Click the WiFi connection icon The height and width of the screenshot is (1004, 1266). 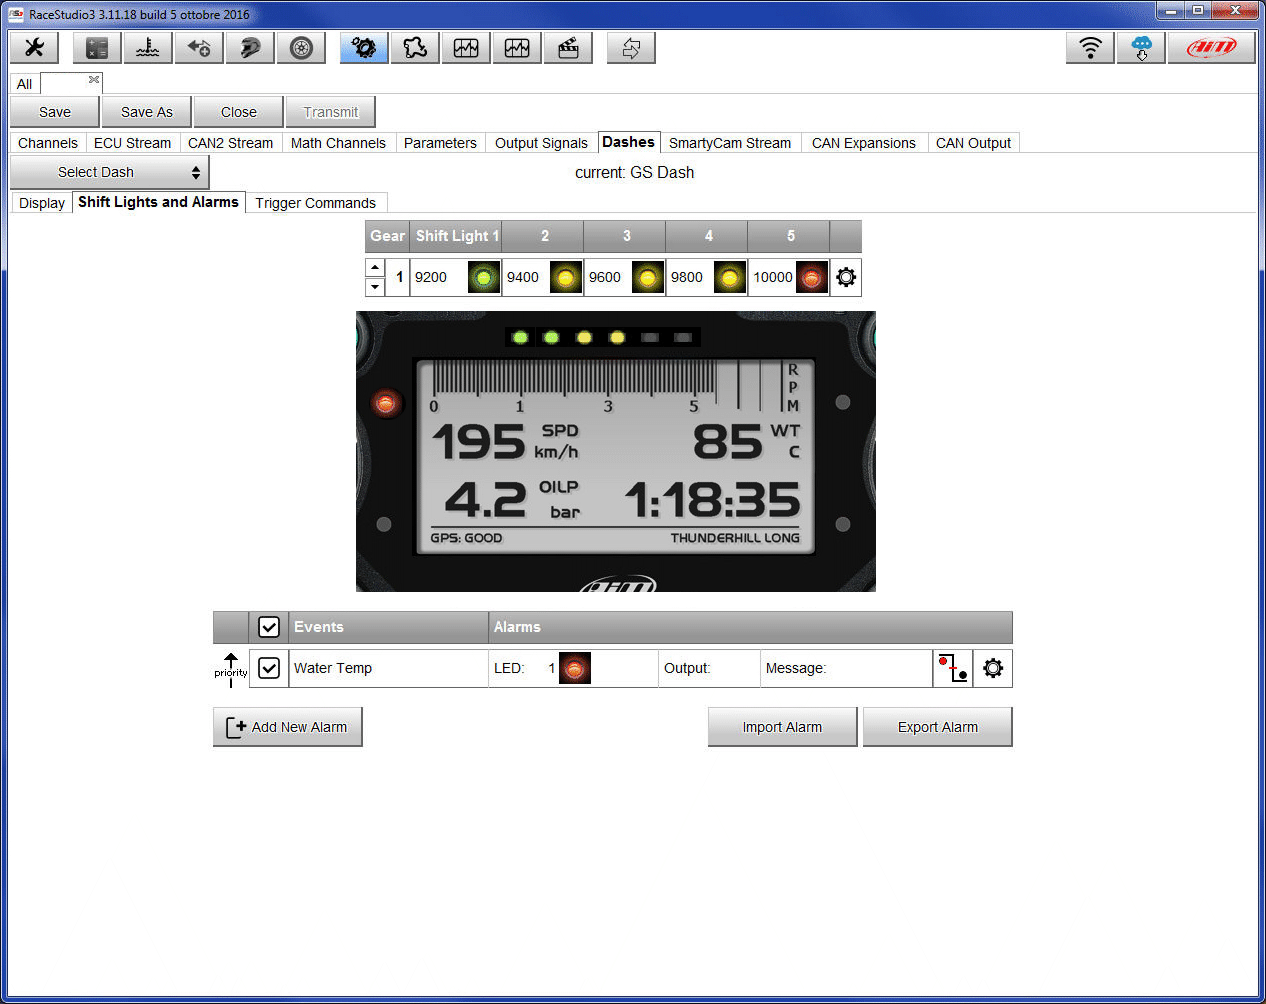pos(1090,48)
